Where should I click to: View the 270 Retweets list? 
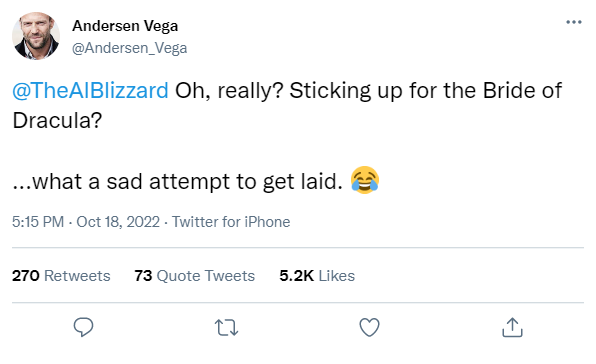click(61, 275)
